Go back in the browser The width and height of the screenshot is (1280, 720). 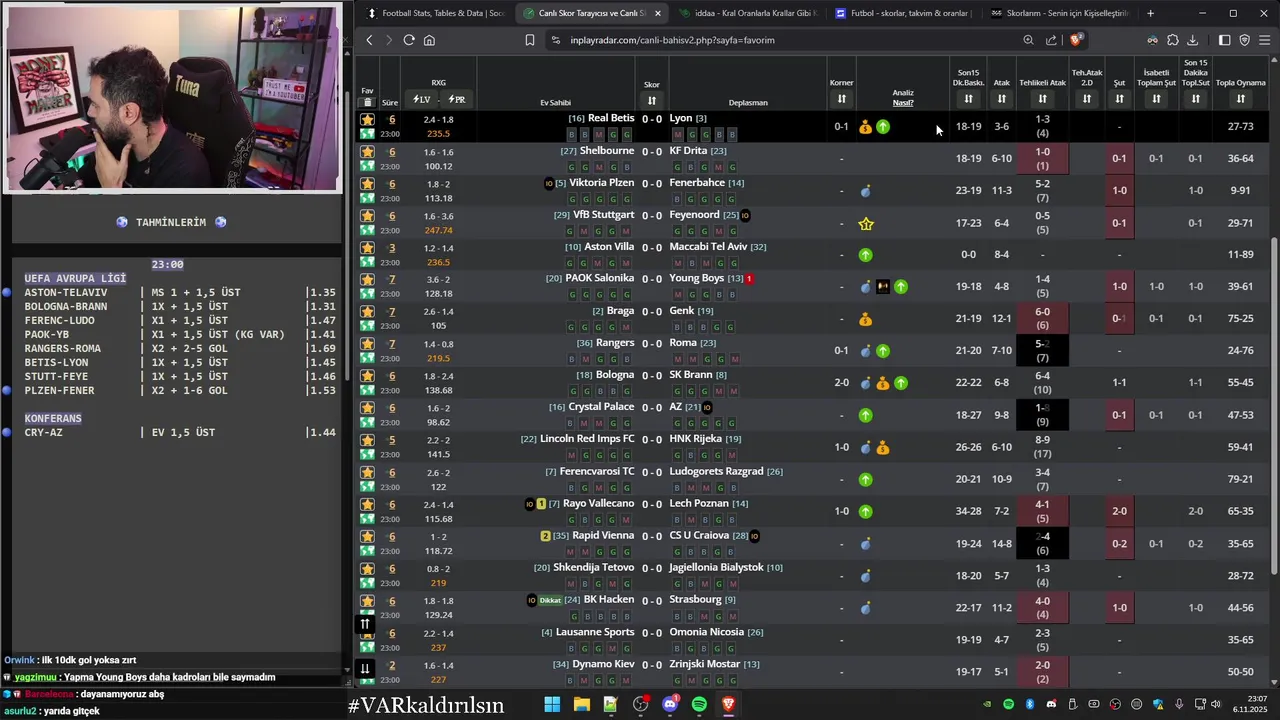(x=369, y=40)
